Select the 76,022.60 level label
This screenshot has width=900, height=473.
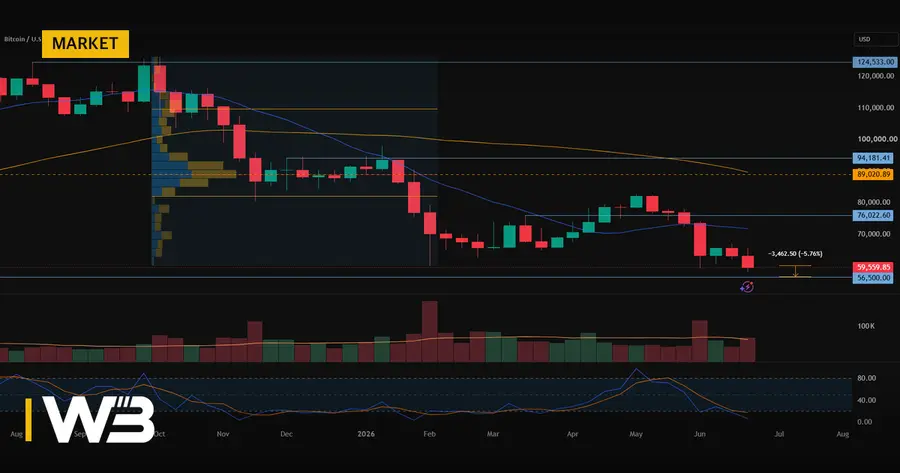coord(873,215)
